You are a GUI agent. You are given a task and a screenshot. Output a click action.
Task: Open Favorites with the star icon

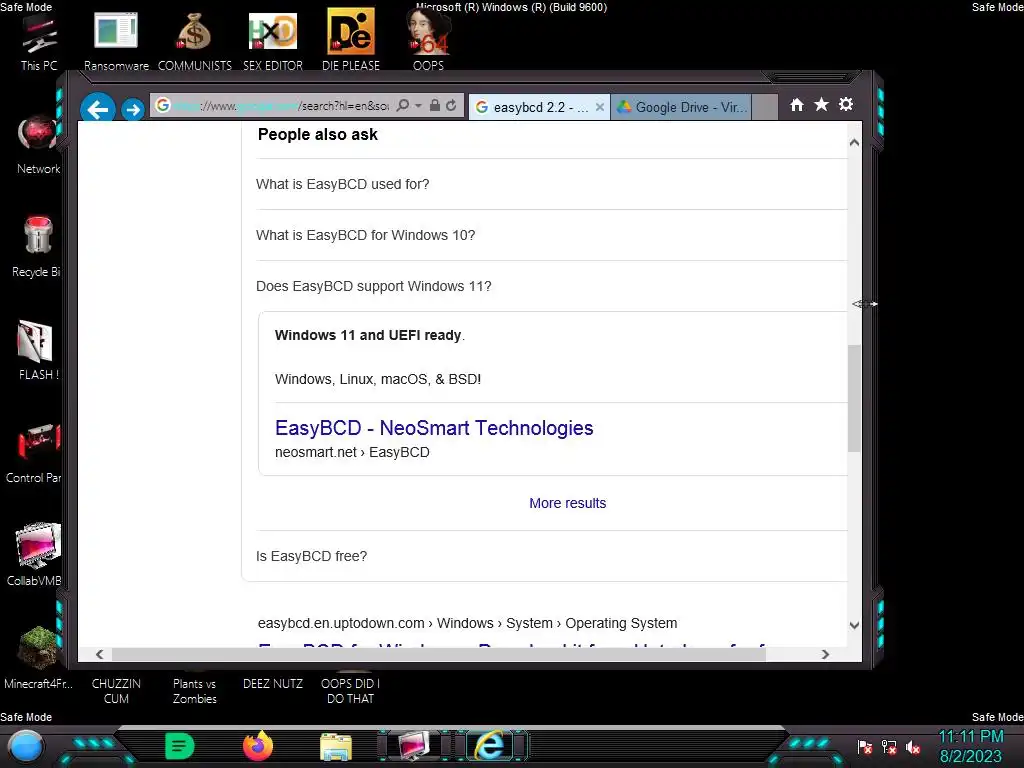click(822, 104)
